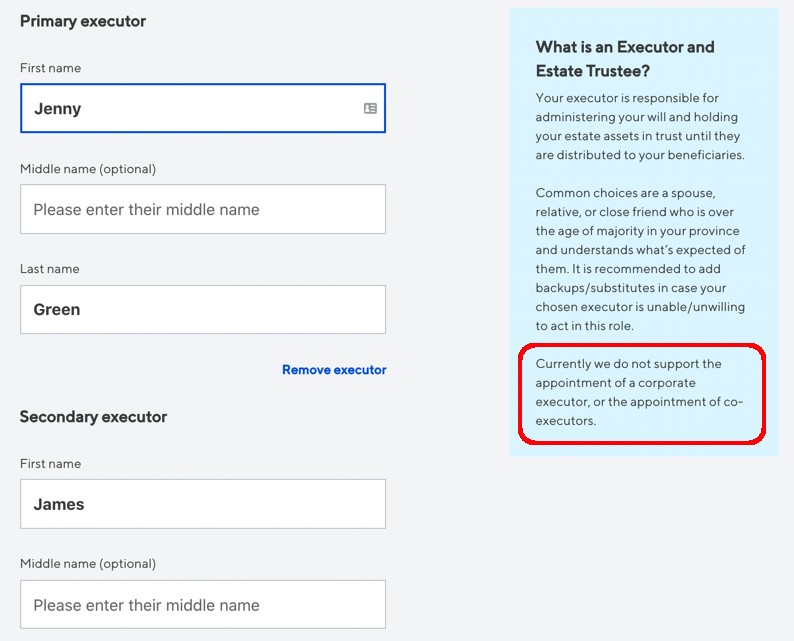Edit the secondary executor First name field
The width and height of the screenshot is (794, 641).
coord(203,504)
